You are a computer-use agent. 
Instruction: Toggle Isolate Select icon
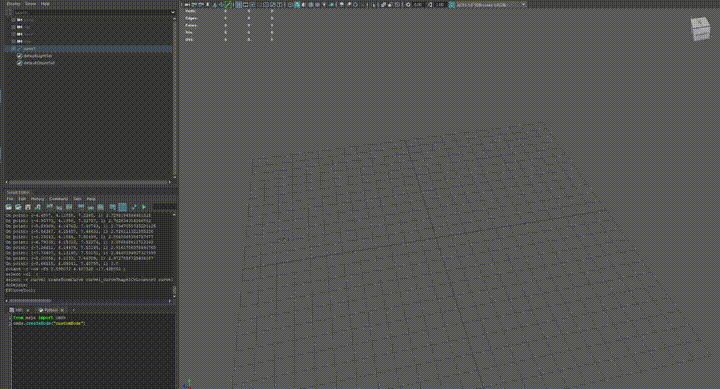[x=373, y=5]
